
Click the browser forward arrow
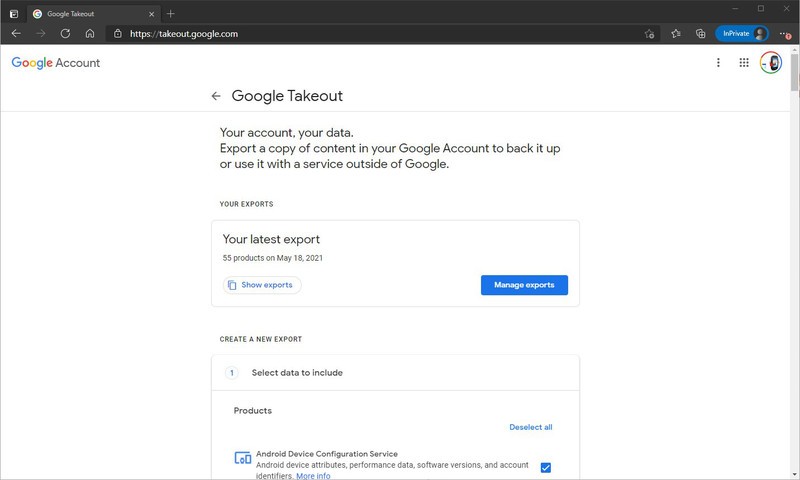pos(41,34)
